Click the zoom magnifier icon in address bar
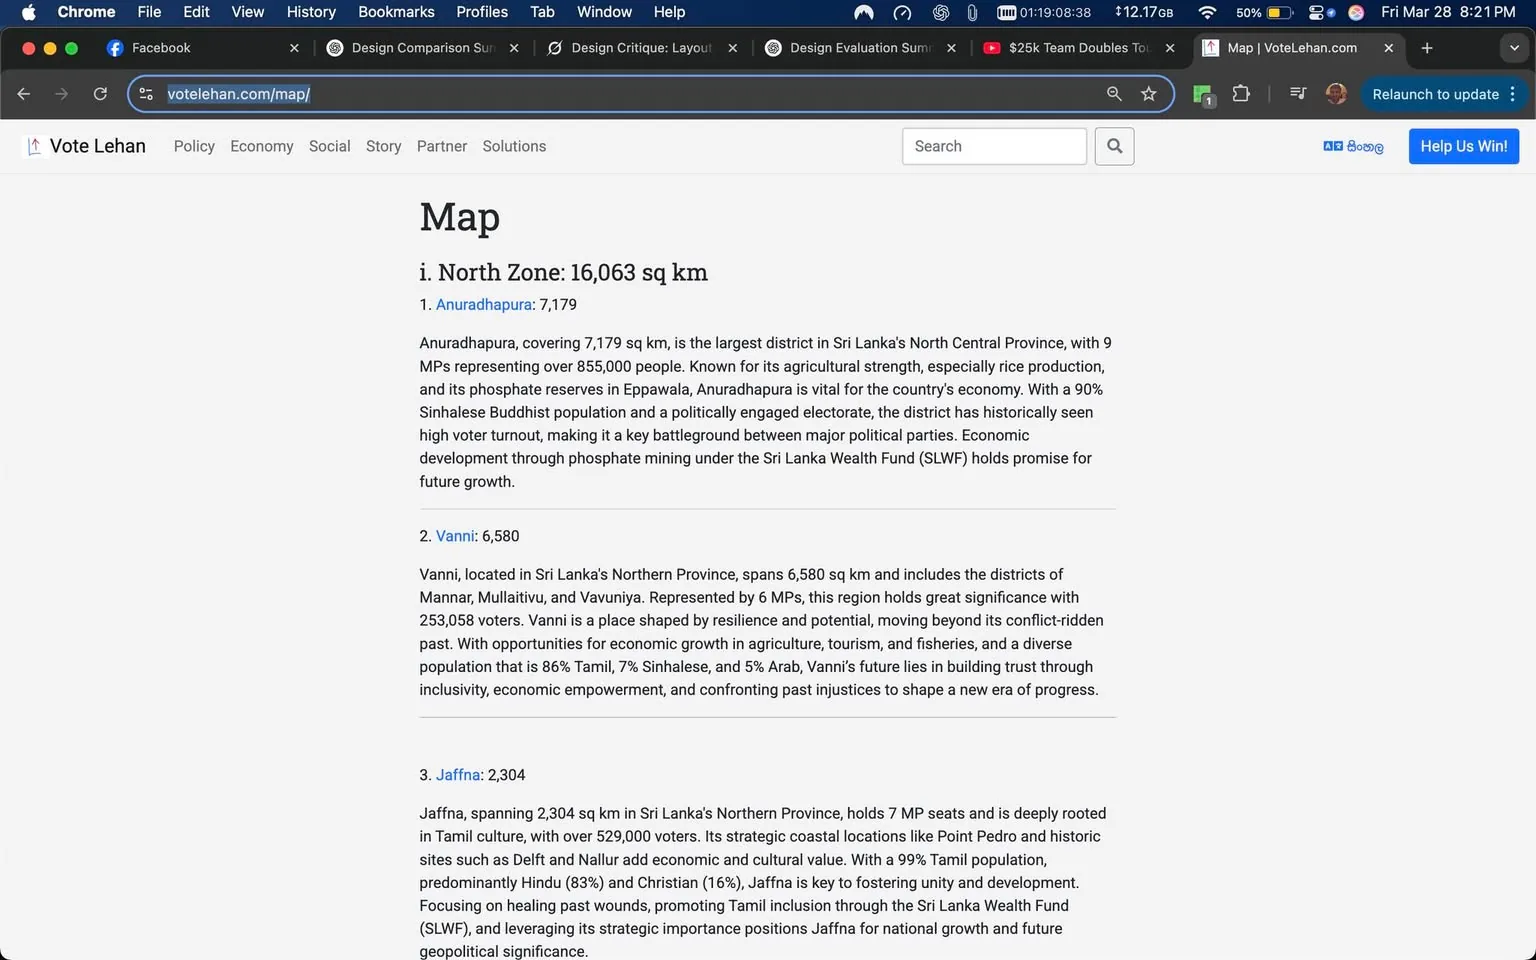Viewport: 1536px width, 960px height. tap(1114, 93)
